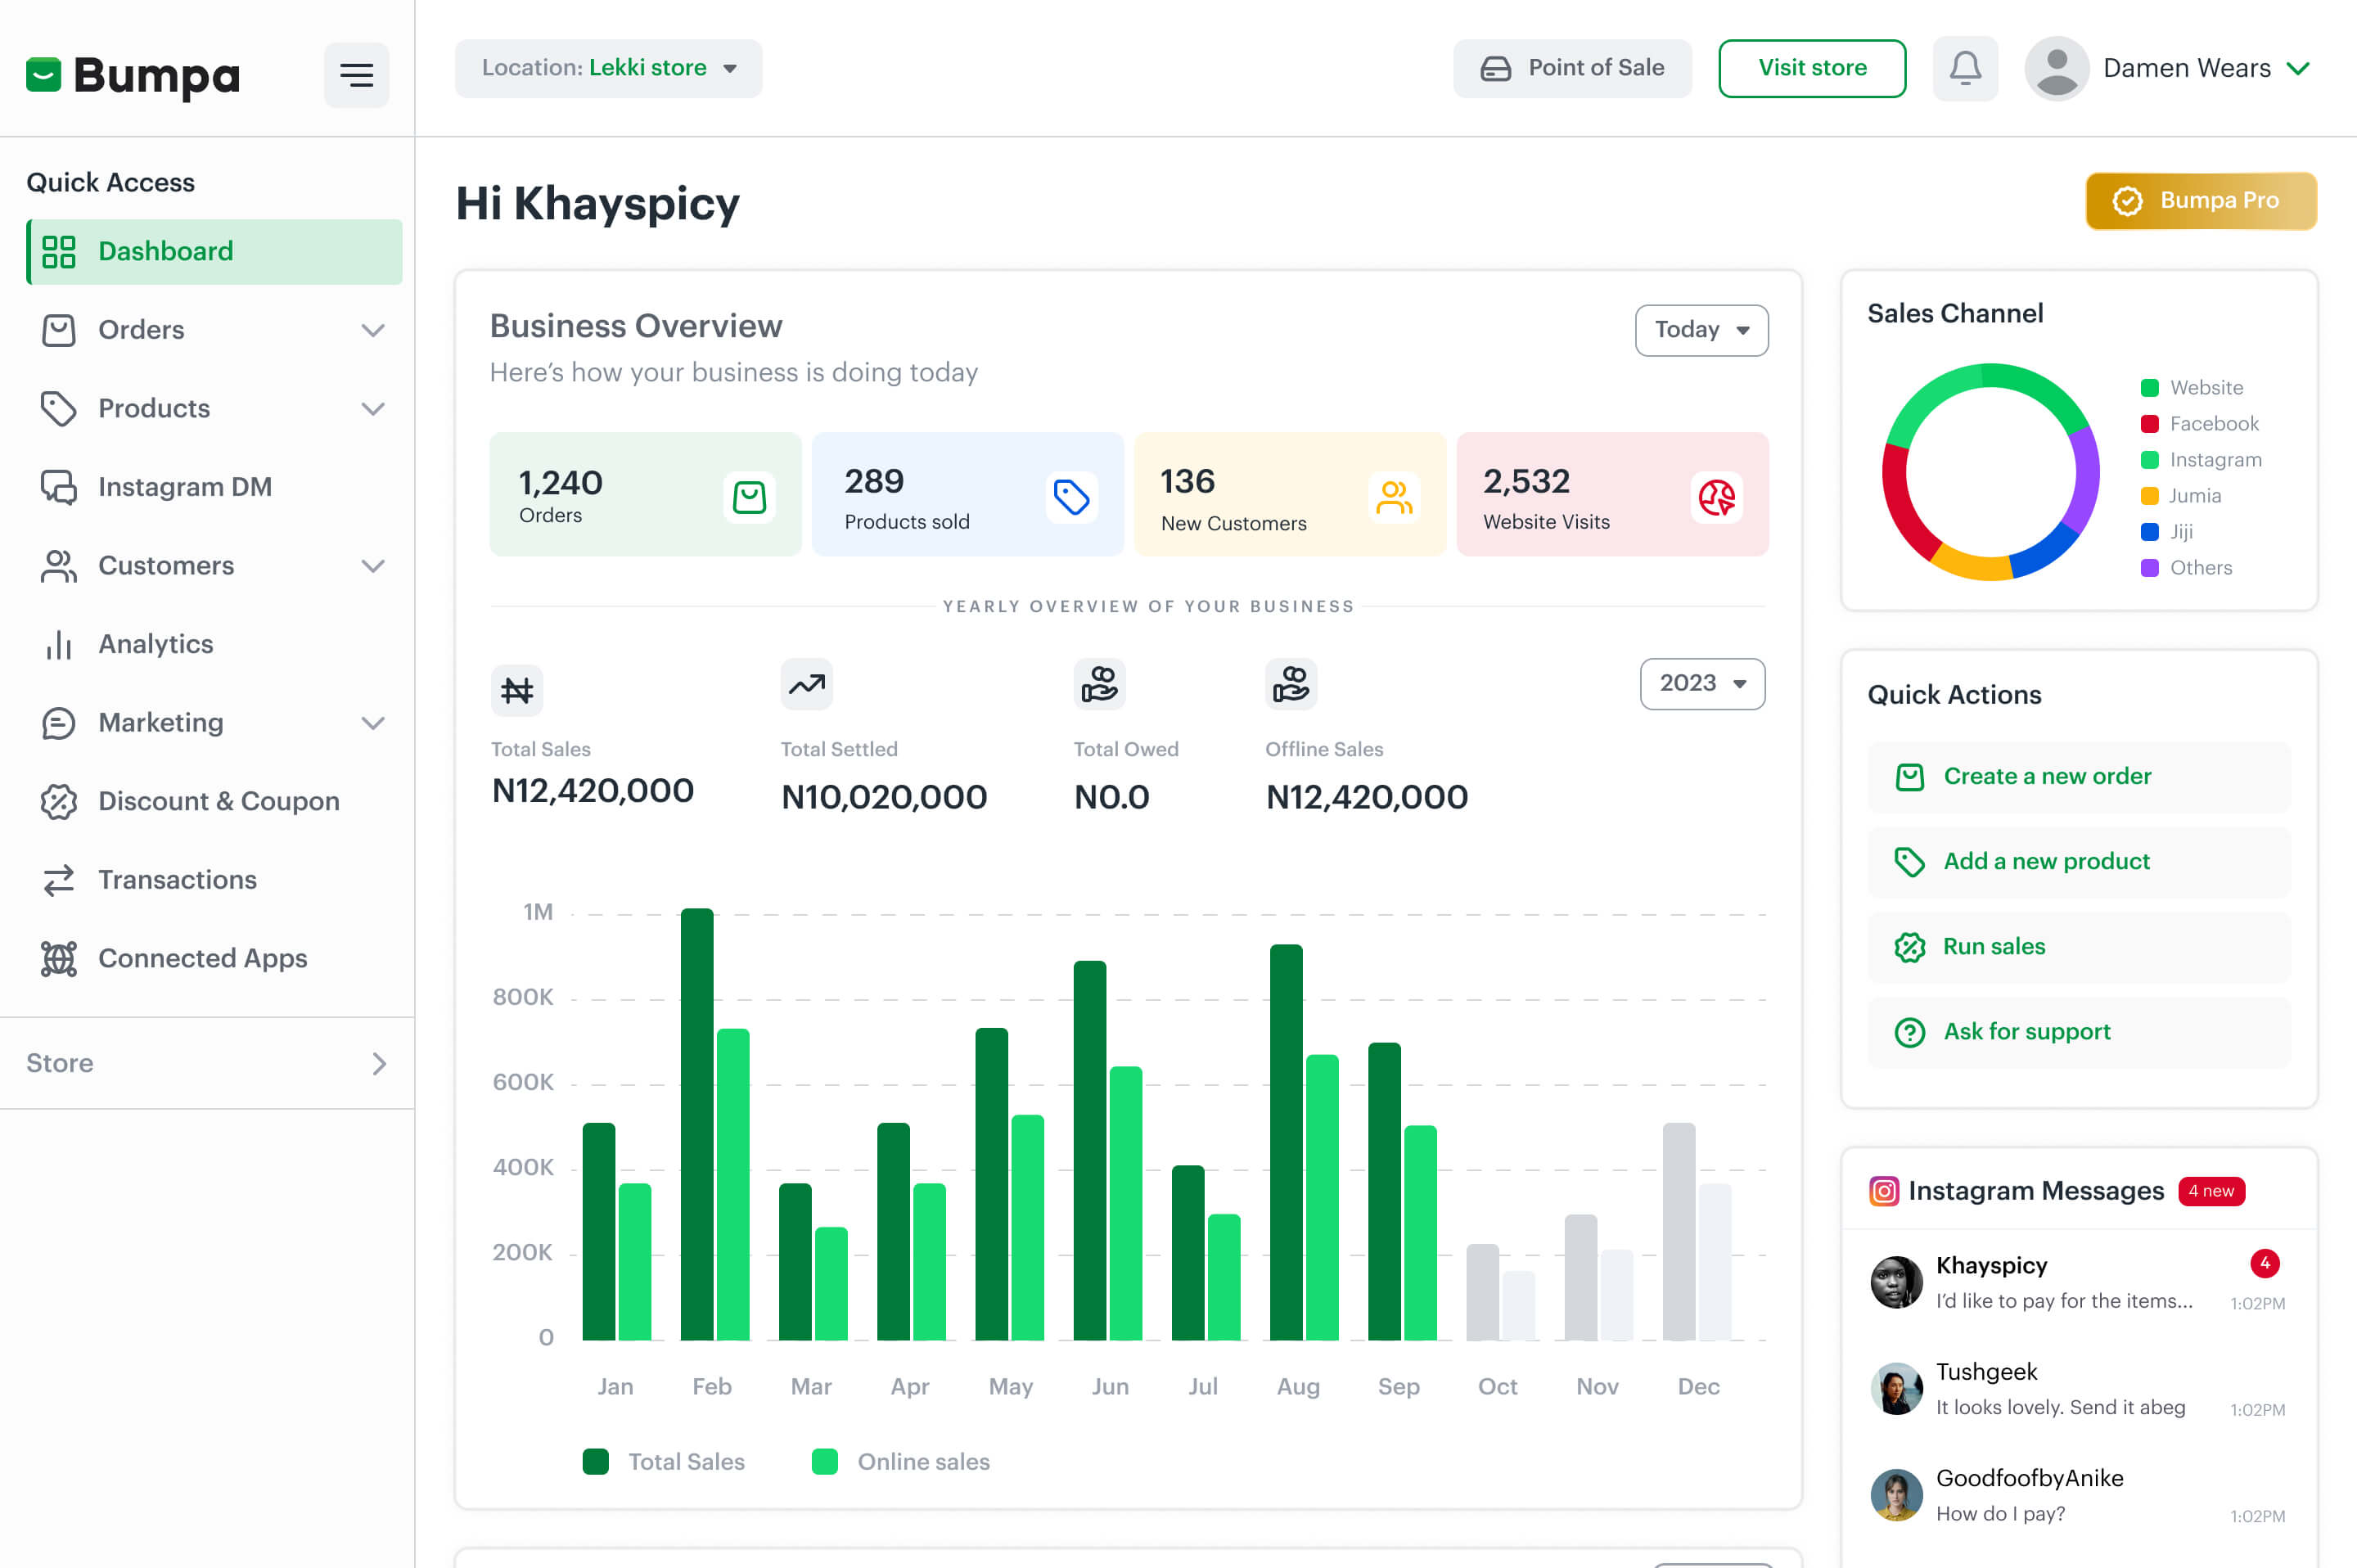Image resolution: width=2357 pixels, height=1568 pixels.
Task: Click the Orders shopping bag card icon
Action: 749,497
